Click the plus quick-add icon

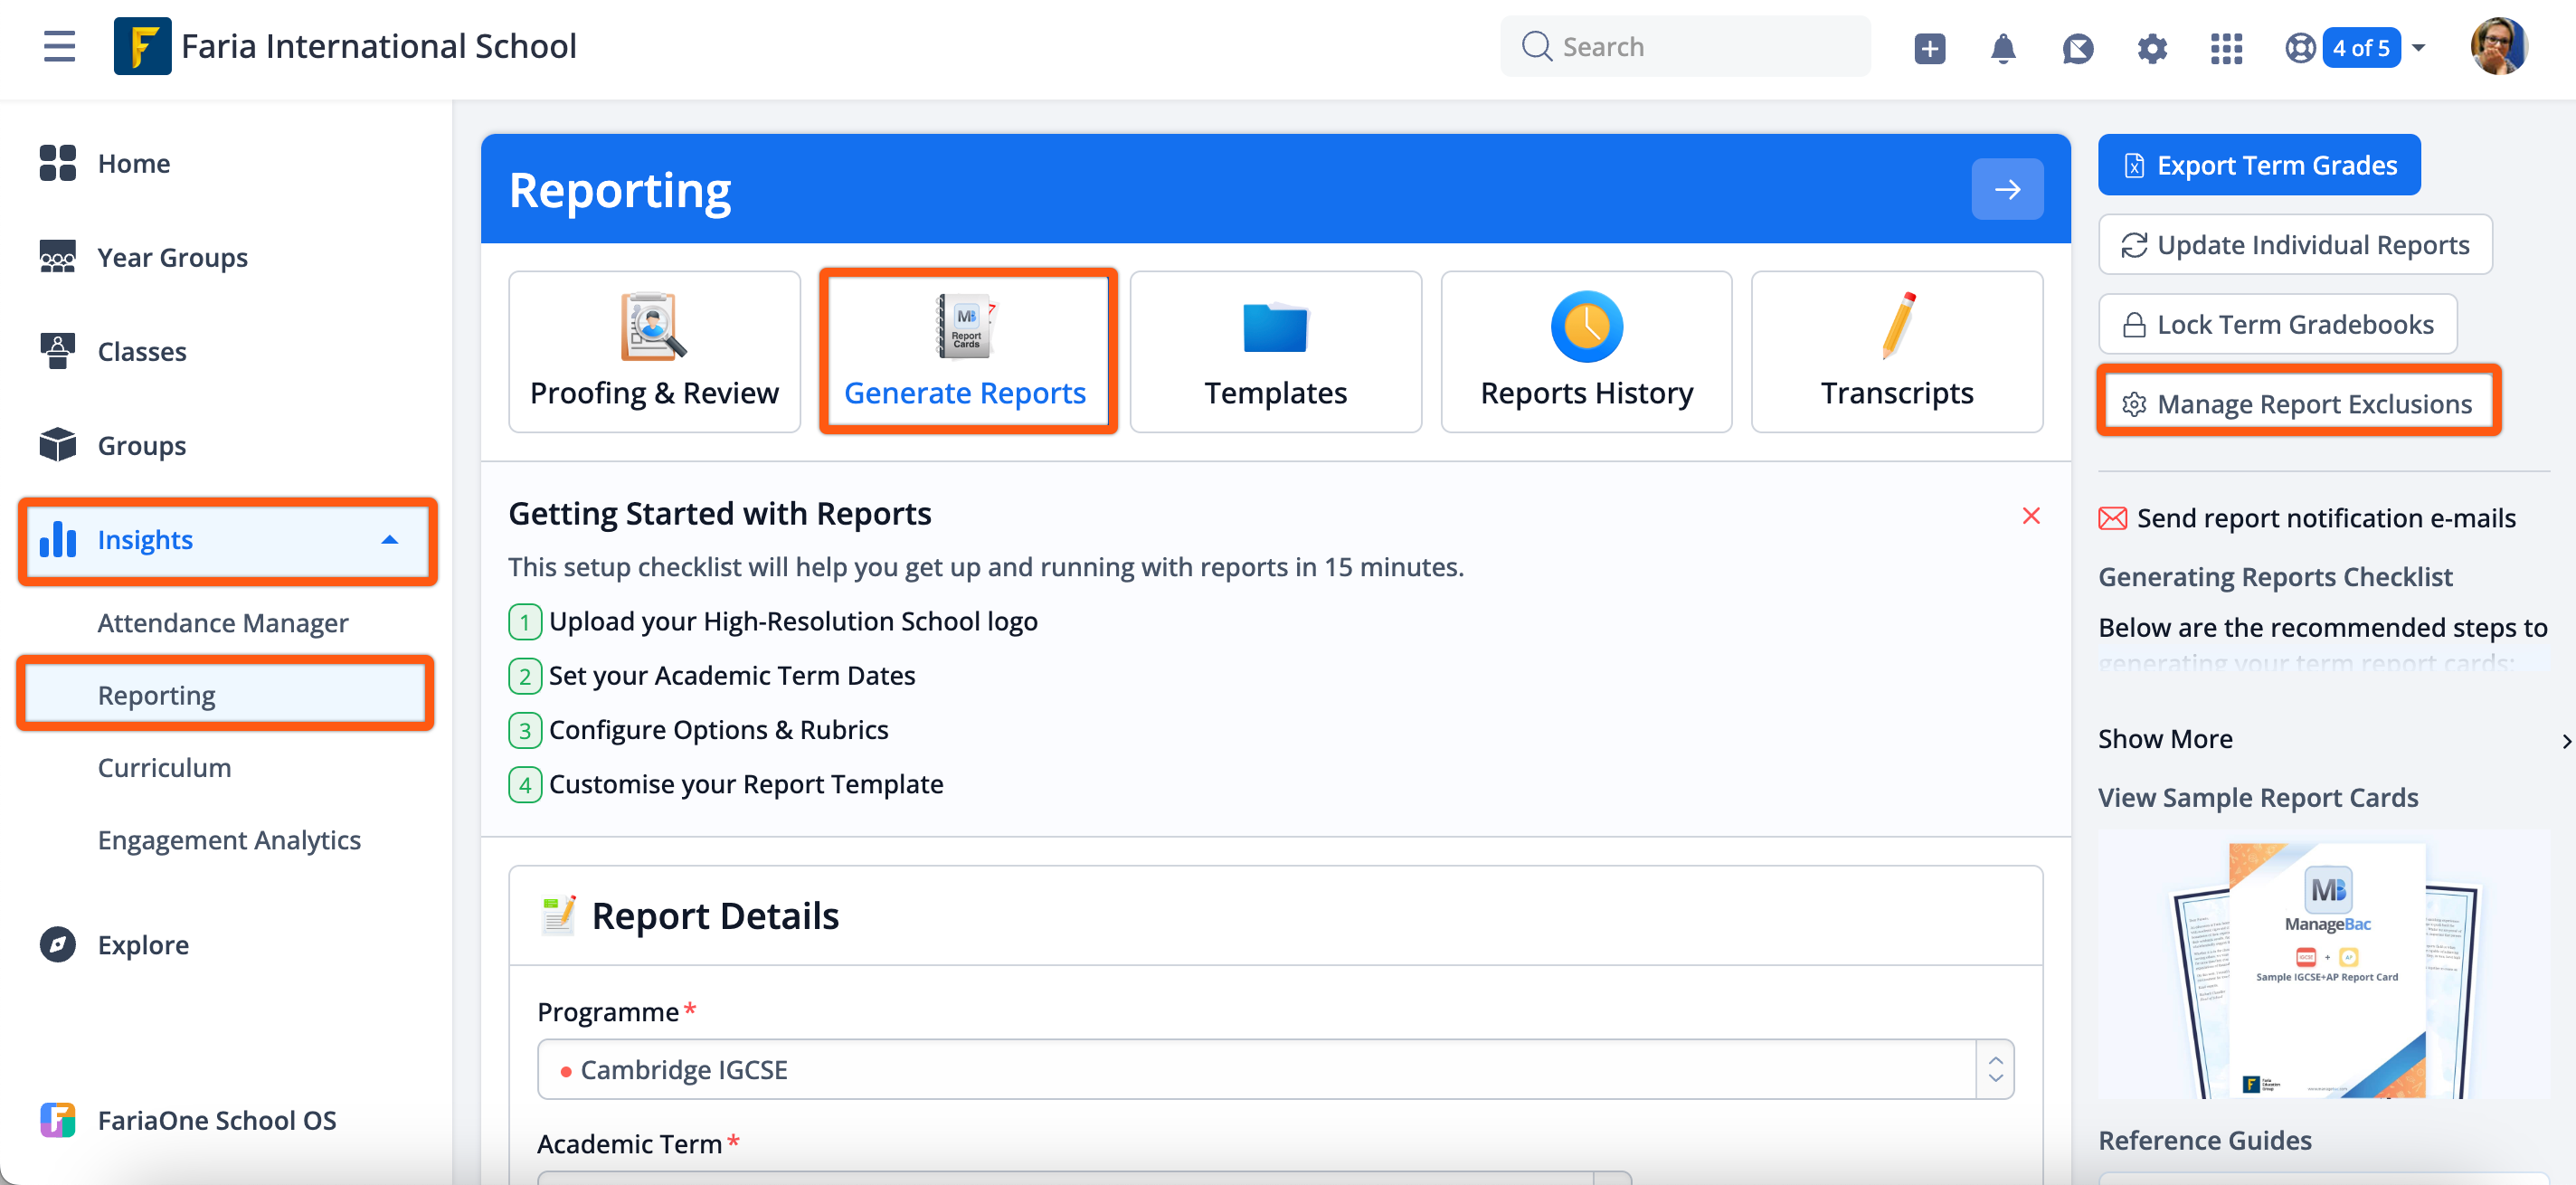click(x=1929, y=48)
